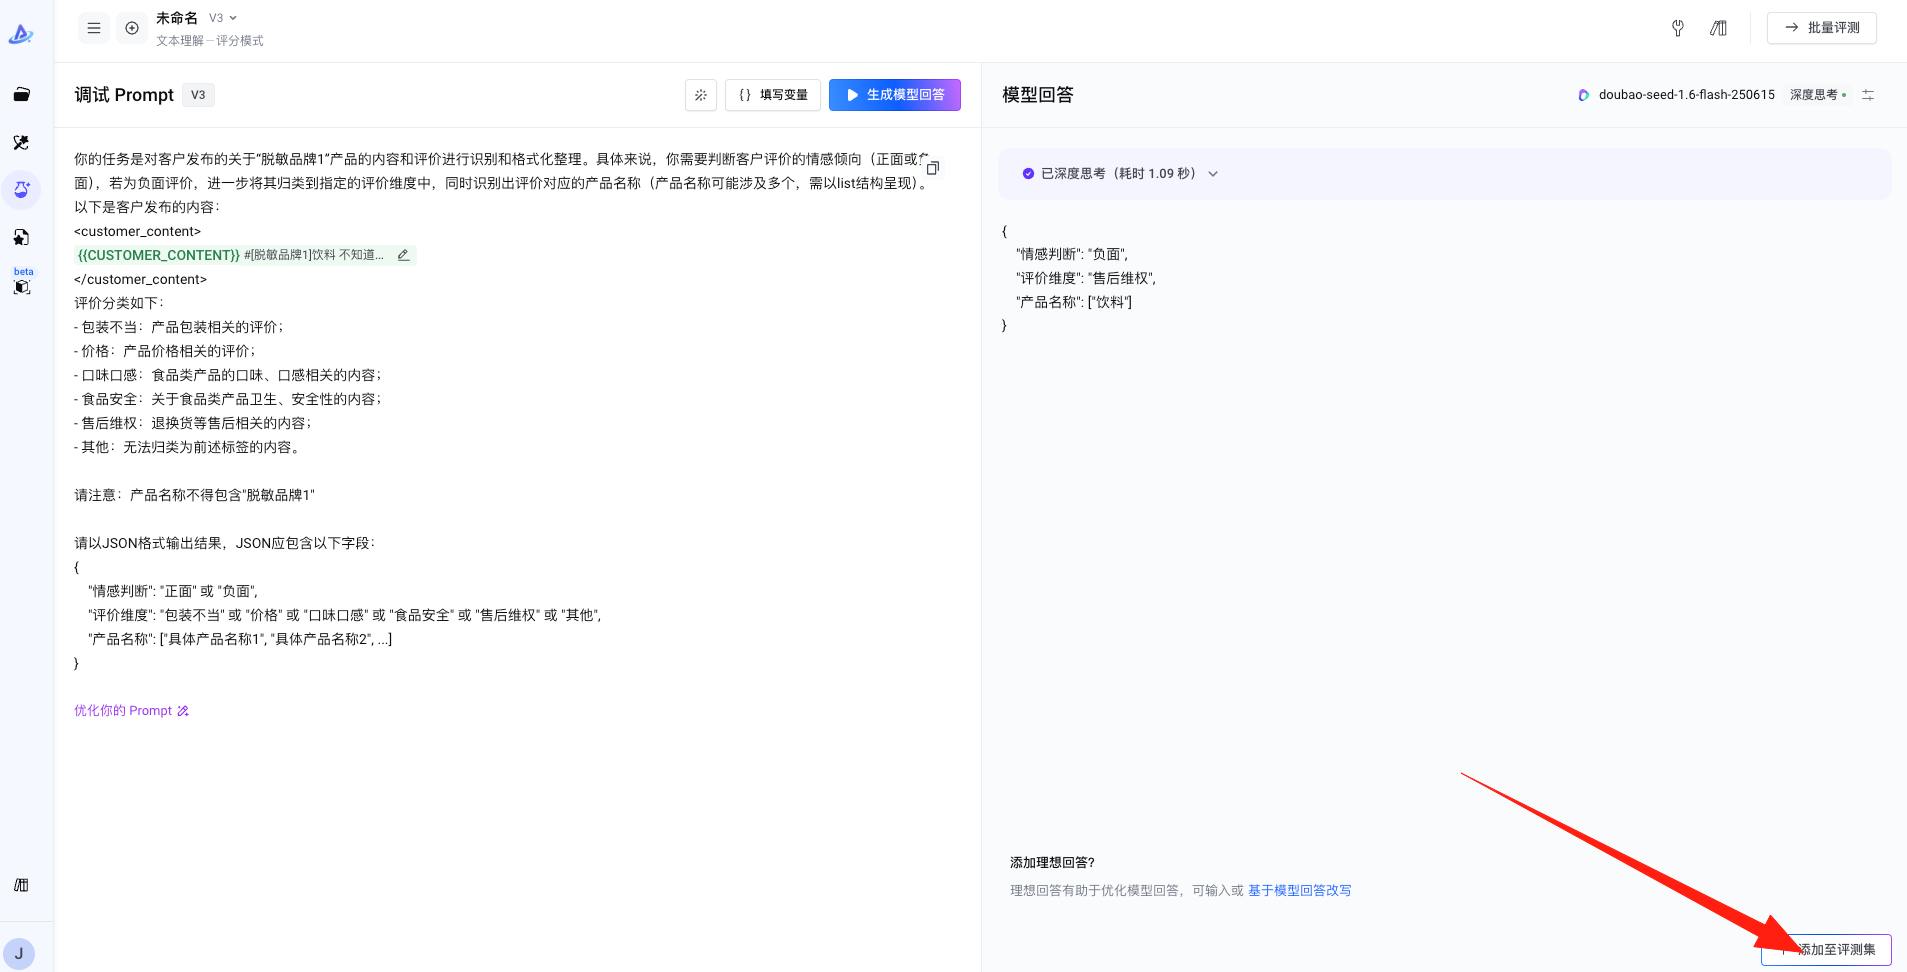Select the magic wand sidebar icon
This screenshot has height=972, width=1907.
[x=21, y=143]
